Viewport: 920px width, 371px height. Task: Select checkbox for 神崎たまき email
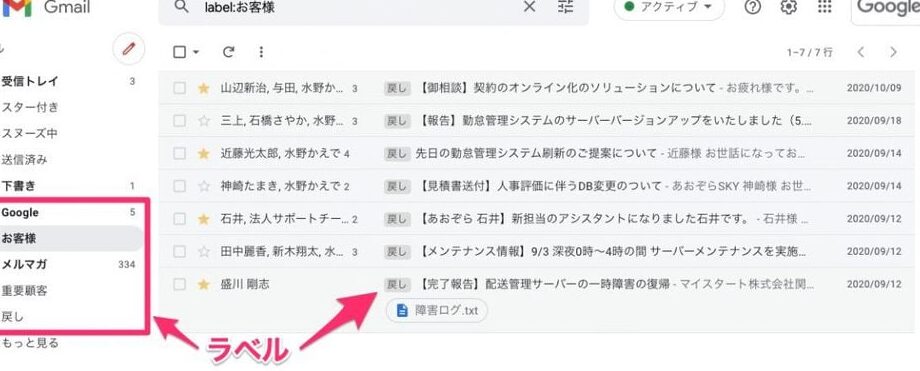(180, 187)
